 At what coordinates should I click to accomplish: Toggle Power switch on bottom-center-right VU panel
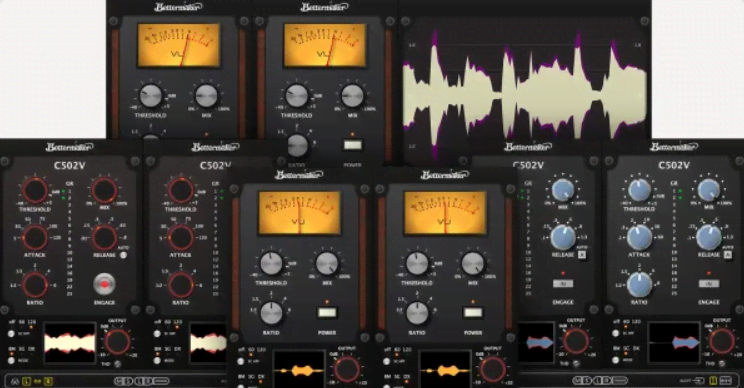point(473,313)
